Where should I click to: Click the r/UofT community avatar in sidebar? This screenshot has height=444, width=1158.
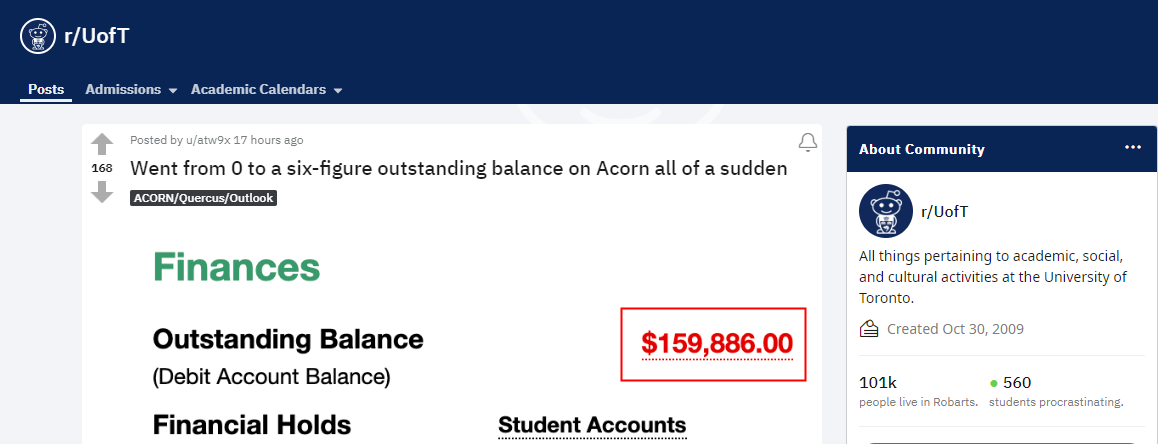click(x=885, y=211)
